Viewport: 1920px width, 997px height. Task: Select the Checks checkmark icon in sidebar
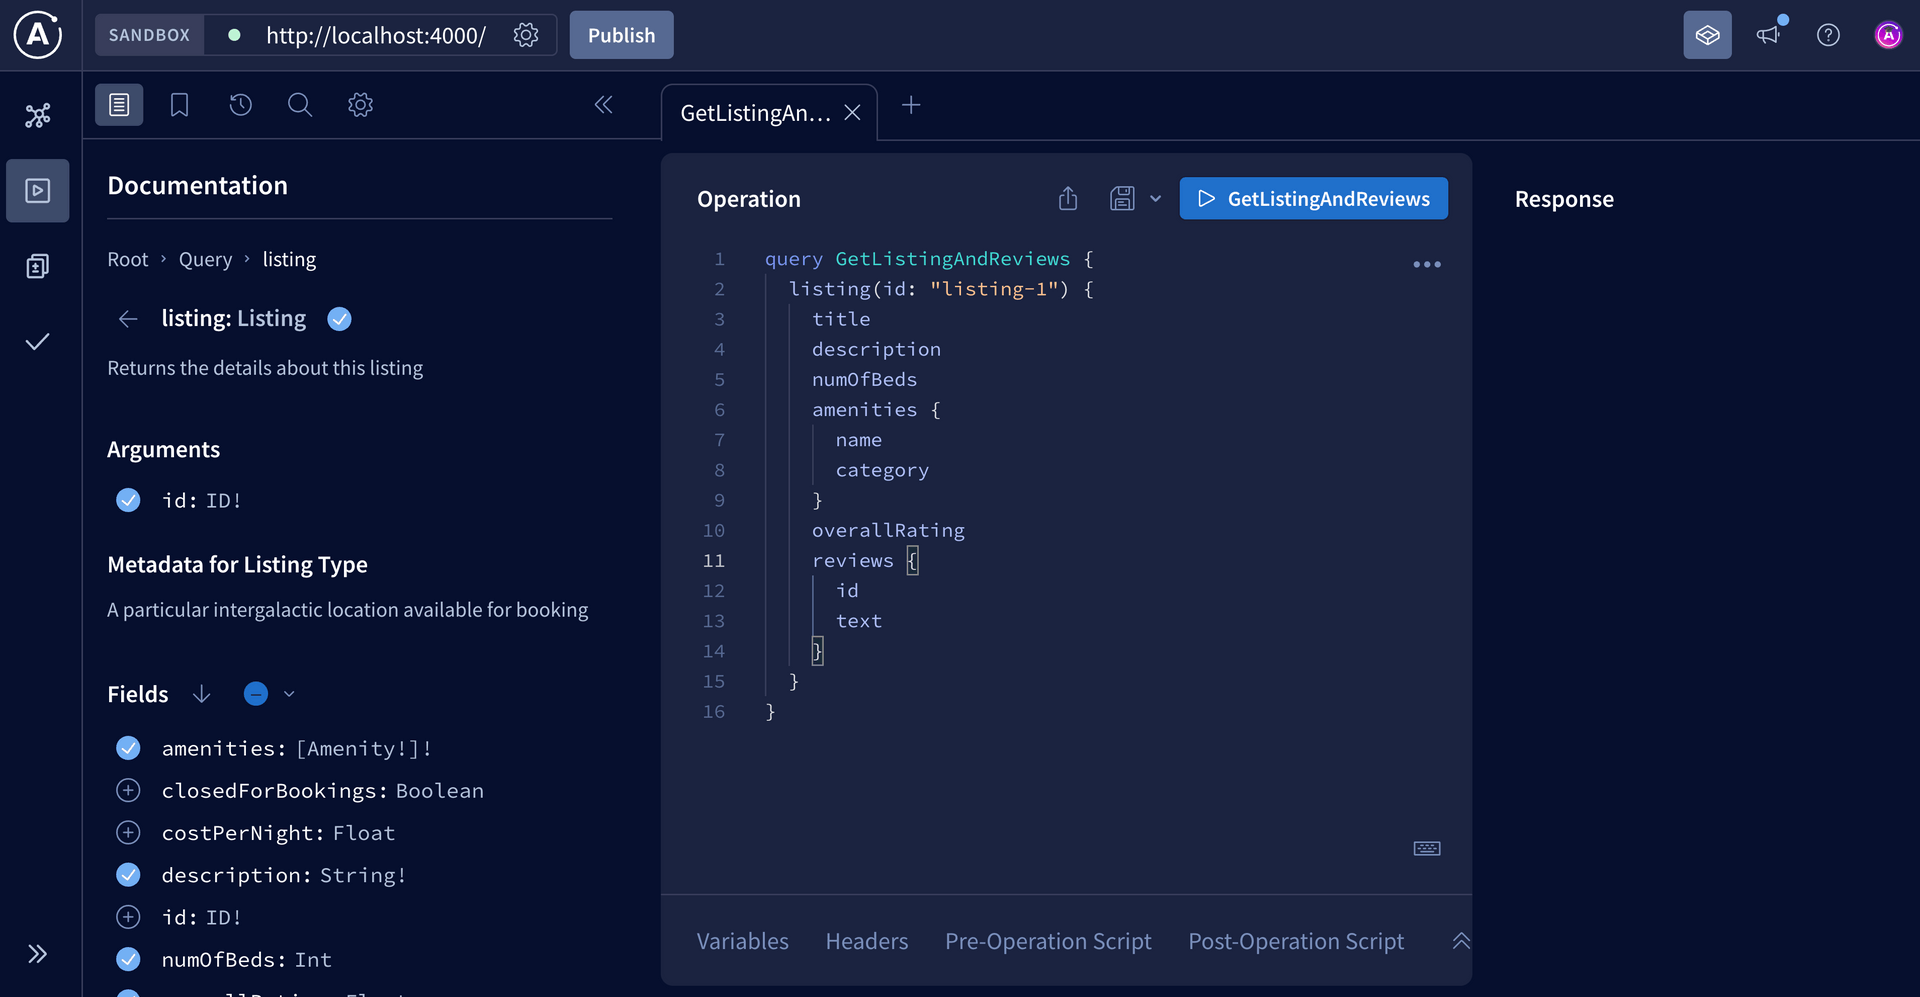click(x=37, y=341)
